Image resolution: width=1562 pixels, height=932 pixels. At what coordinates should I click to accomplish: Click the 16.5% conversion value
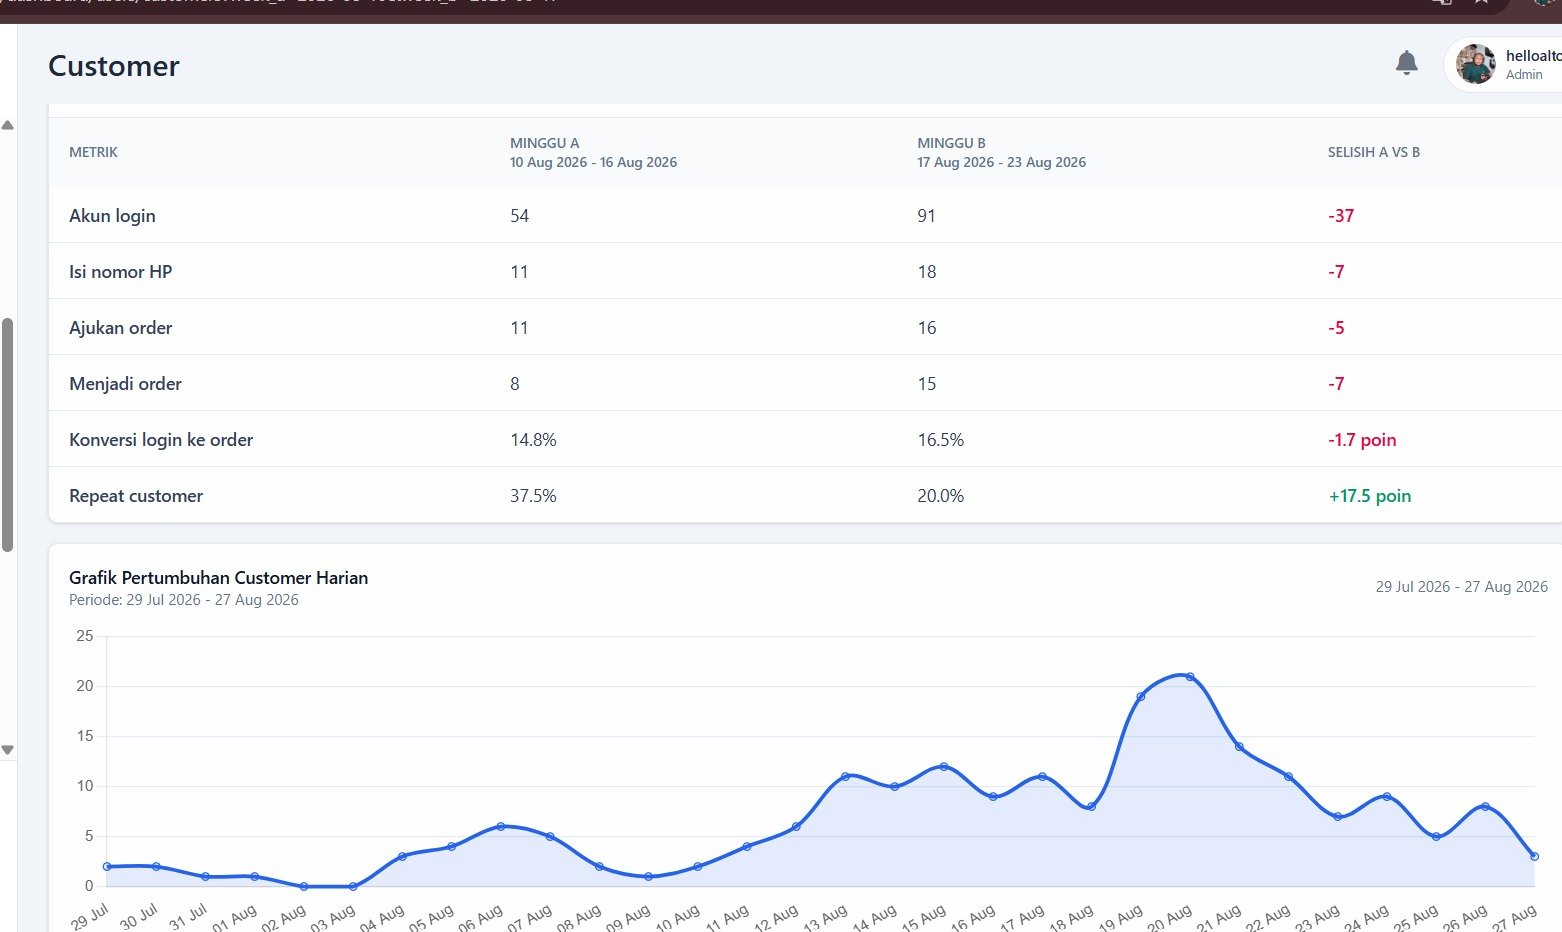coord(940,440)
